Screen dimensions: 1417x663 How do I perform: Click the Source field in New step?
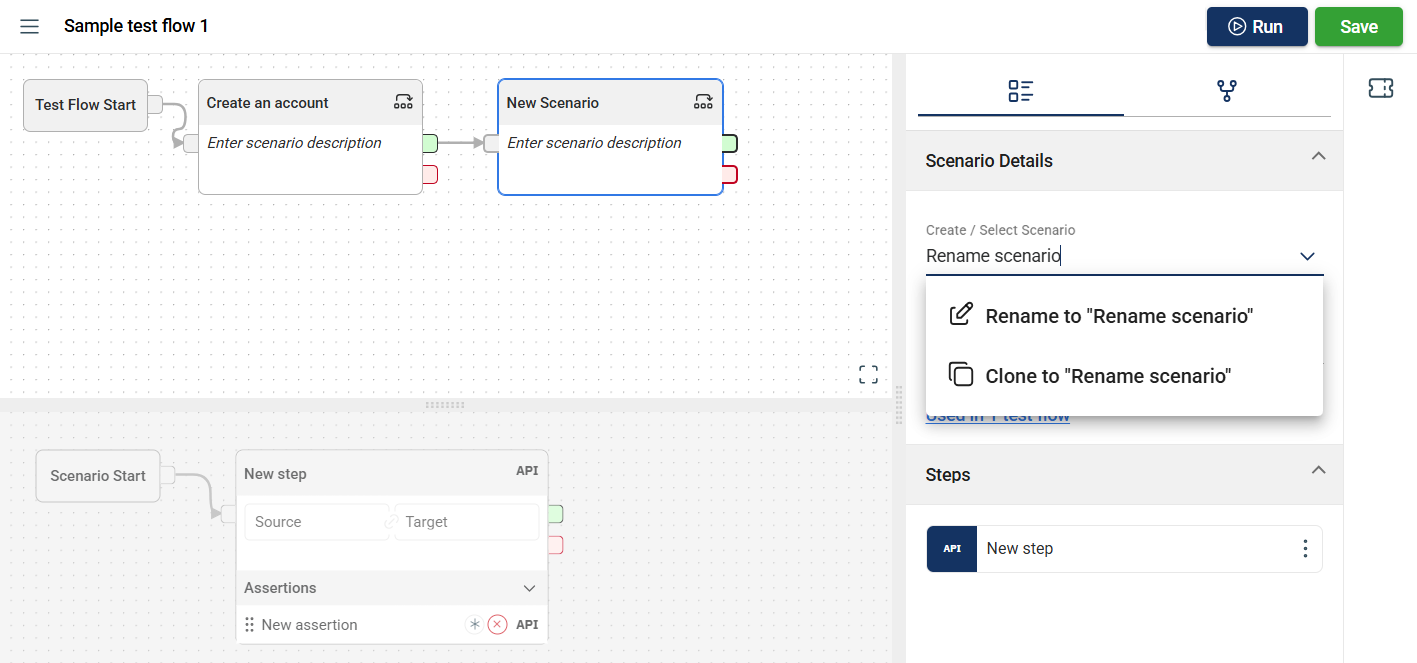pos(315,522)
